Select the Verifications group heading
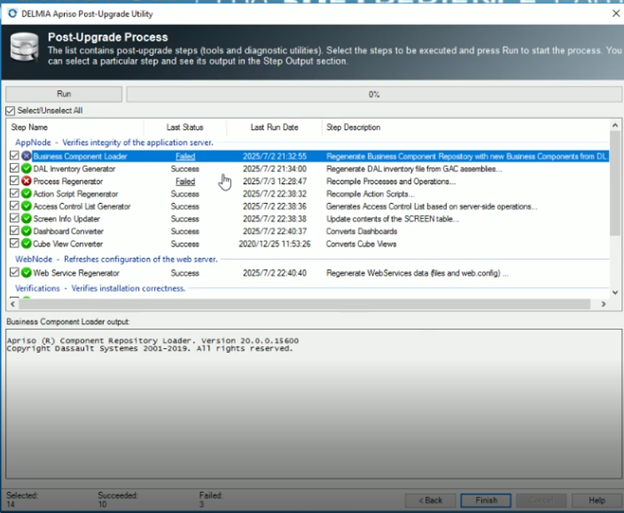Viewport: 624px width, 513px height. coord(100,288)
